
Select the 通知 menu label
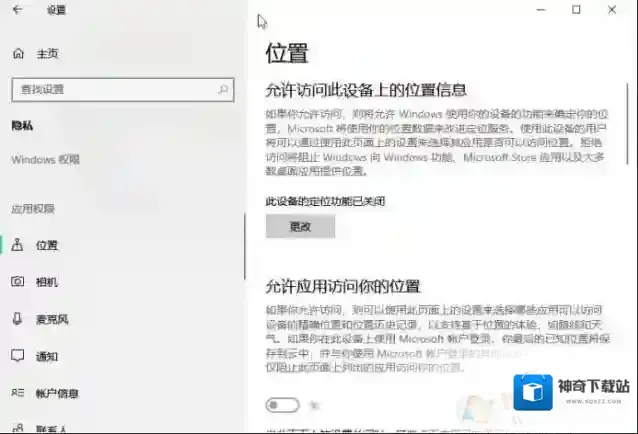pos(47,356)
